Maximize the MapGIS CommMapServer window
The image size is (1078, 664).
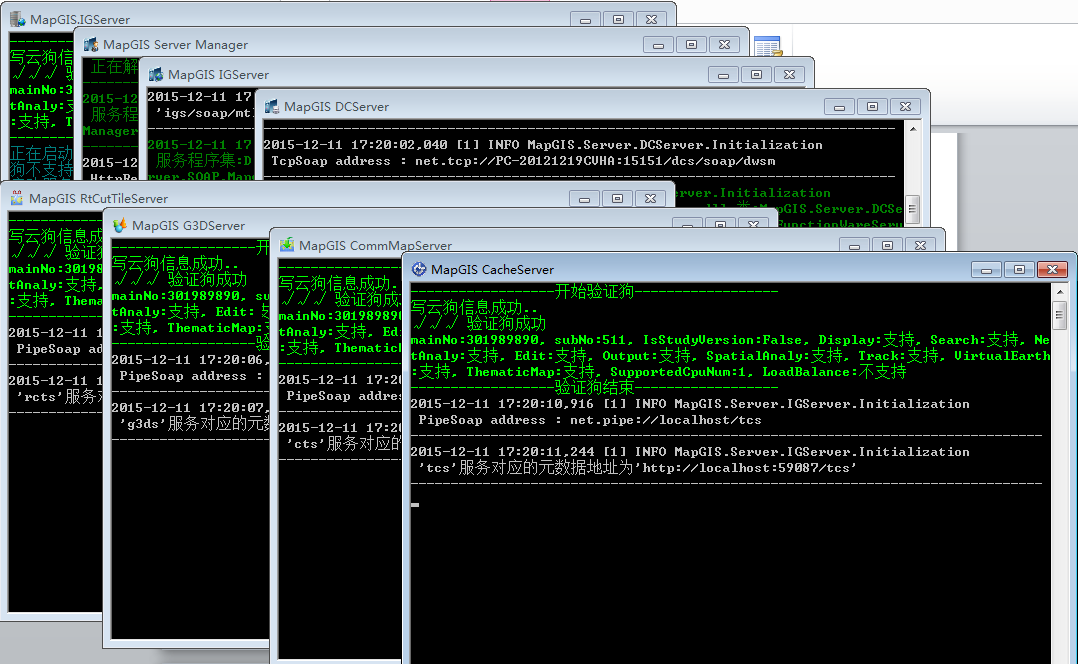pyautogui.click(x=888, y=245)
